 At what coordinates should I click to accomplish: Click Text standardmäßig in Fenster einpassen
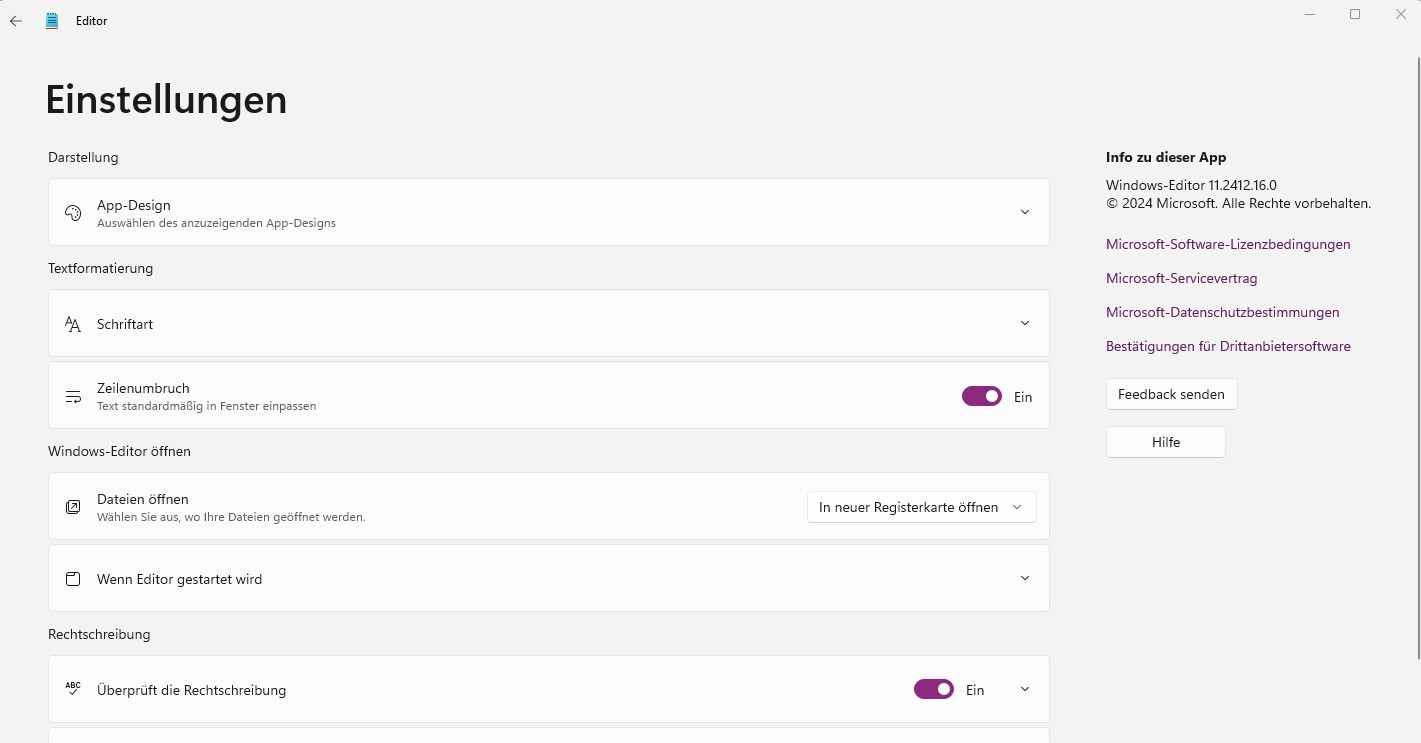[x=206, y=406]
